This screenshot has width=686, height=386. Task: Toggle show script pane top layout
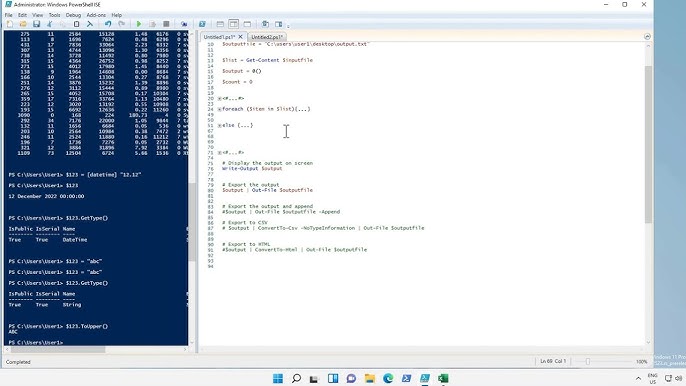click(x=220, y=24)
